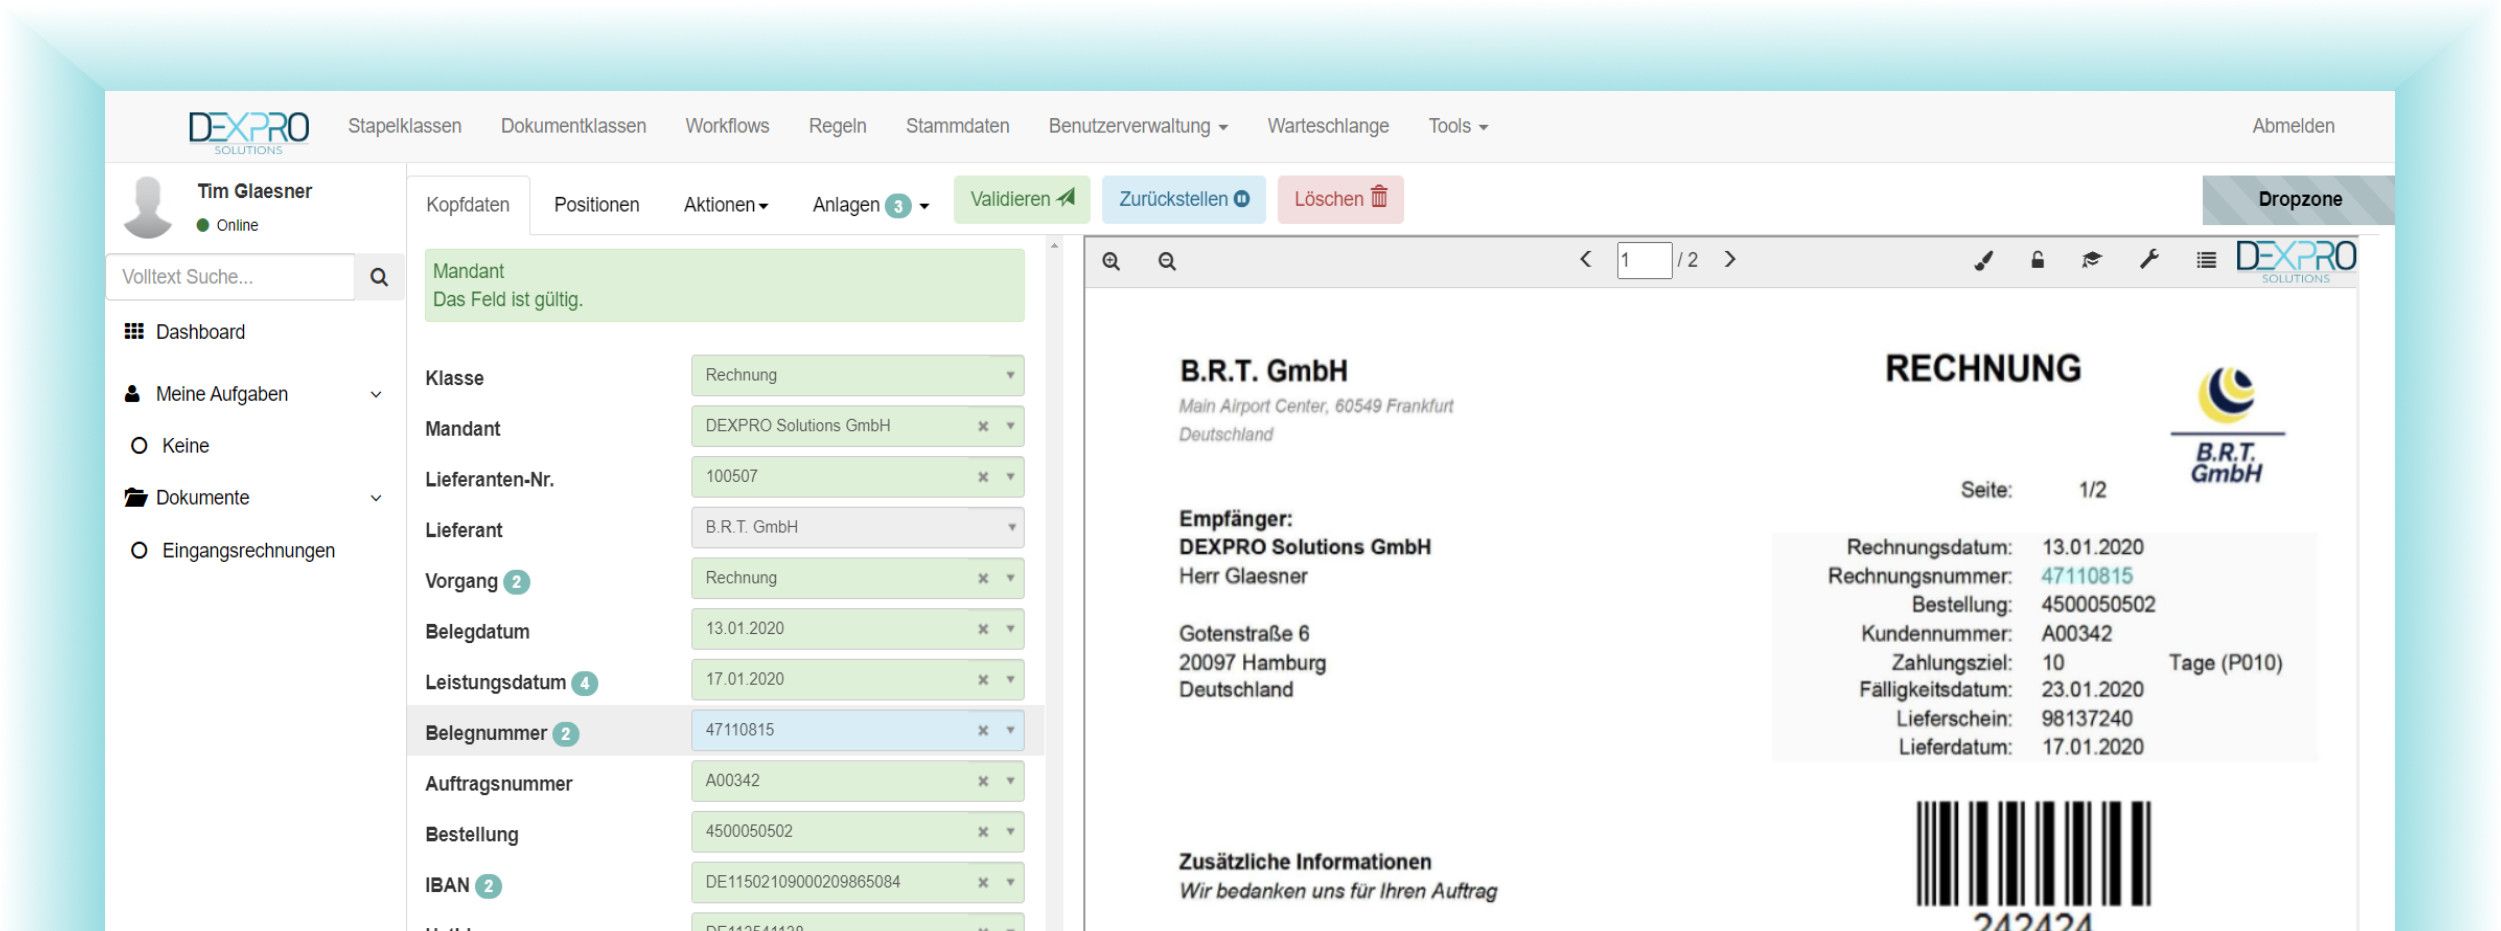Open the Lieferant dropdown
Viewport: 2501px width, 931px height.
857,527
